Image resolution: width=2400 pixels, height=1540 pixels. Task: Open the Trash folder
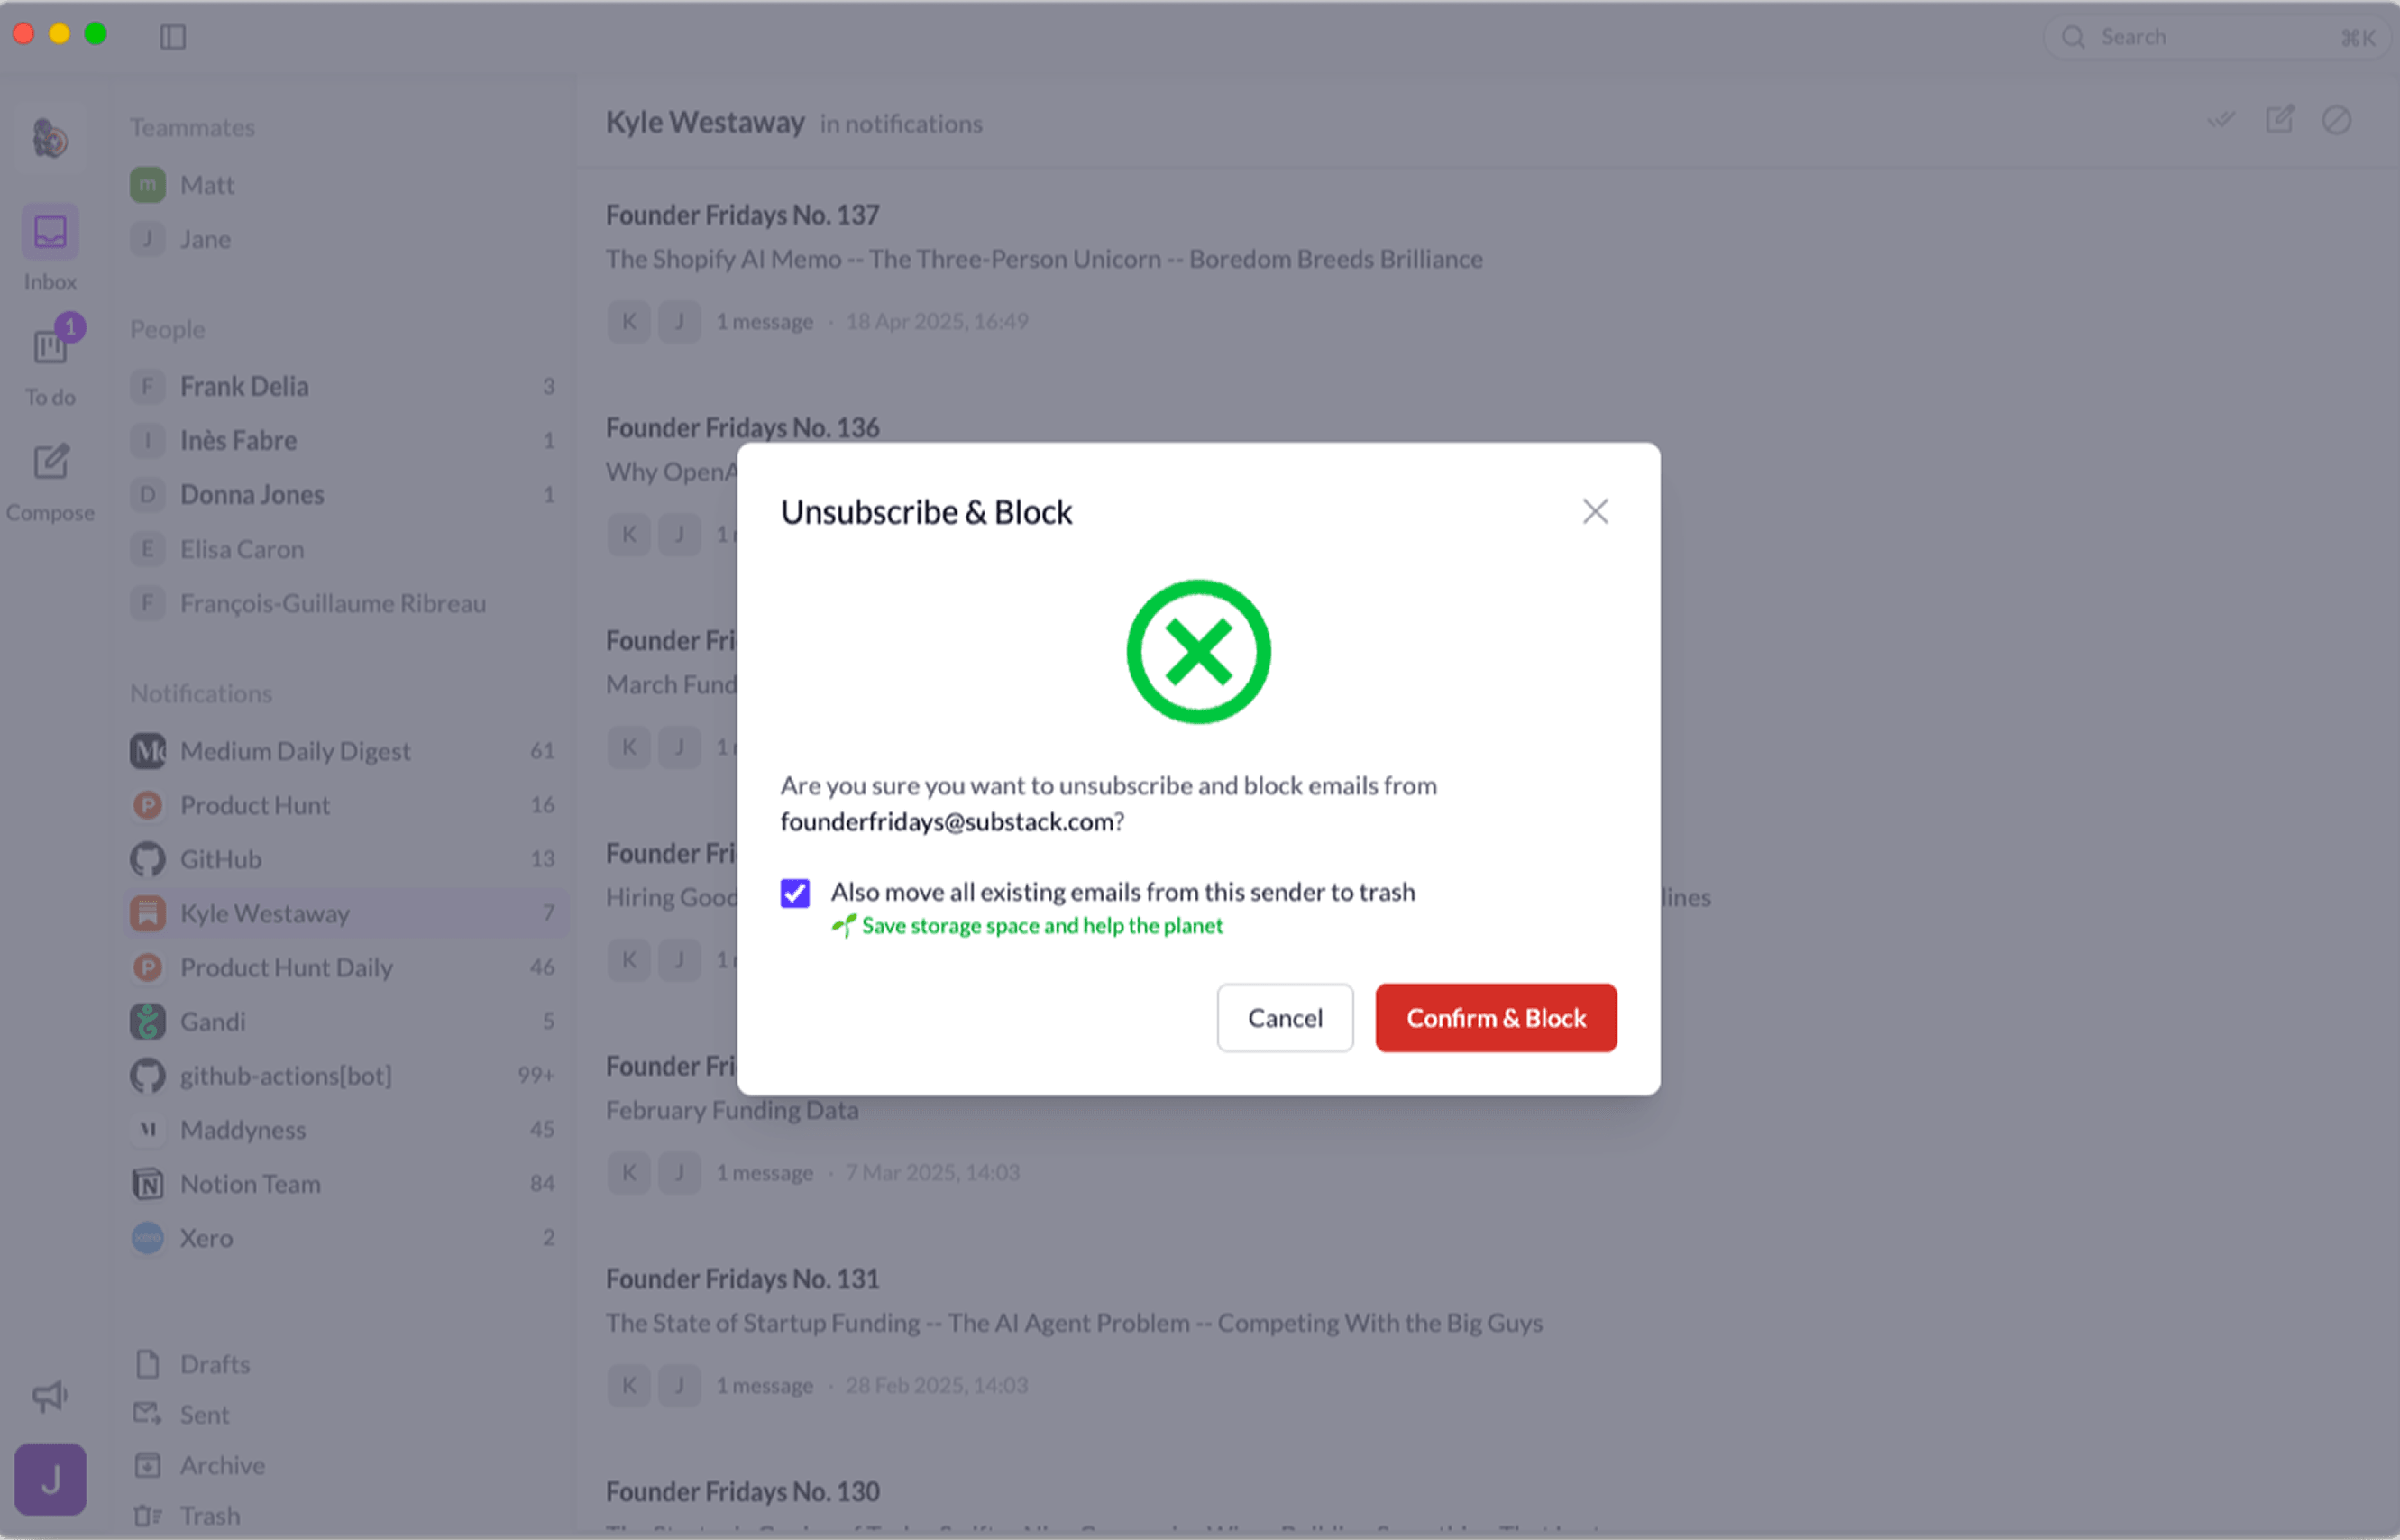[209, 1516]
